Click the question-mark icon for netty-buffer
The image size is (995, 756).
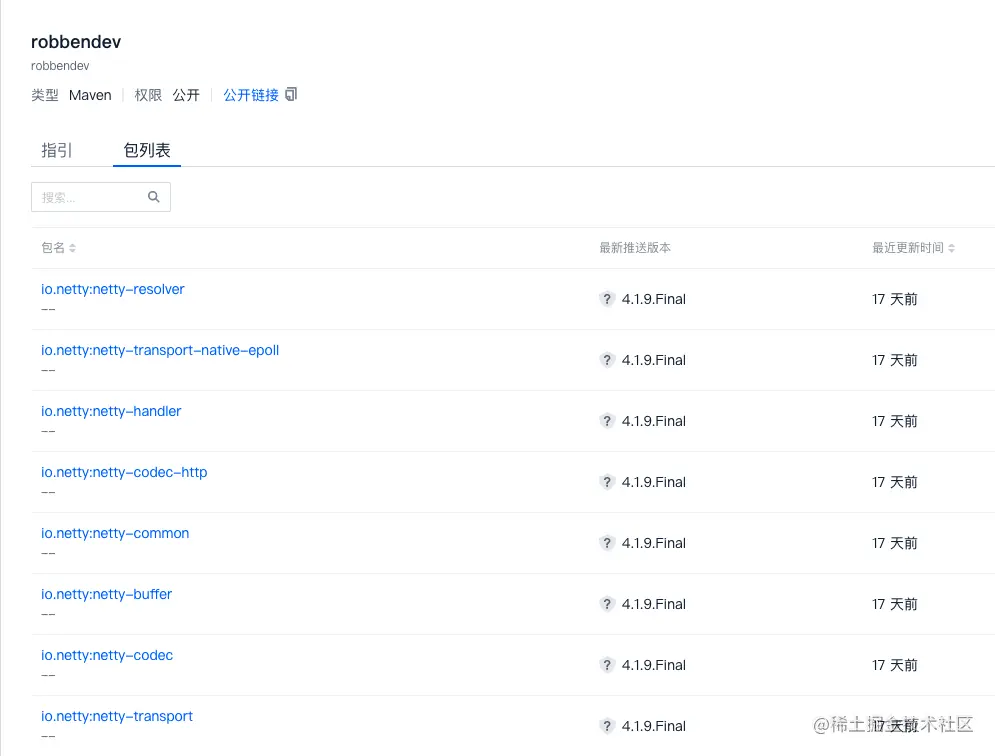tap(607, 604)
